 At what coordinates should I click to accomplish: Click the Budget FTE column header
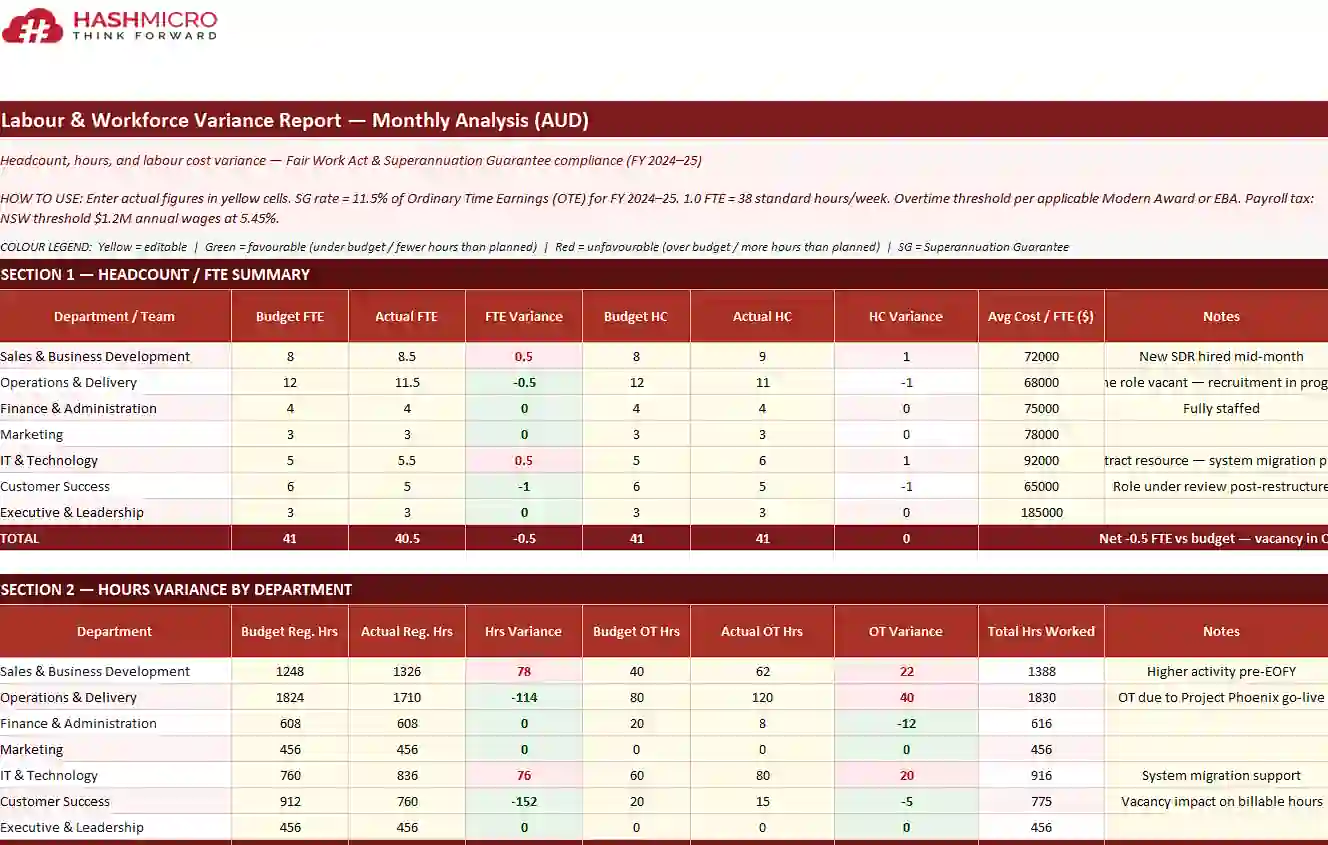pos(290,317)
